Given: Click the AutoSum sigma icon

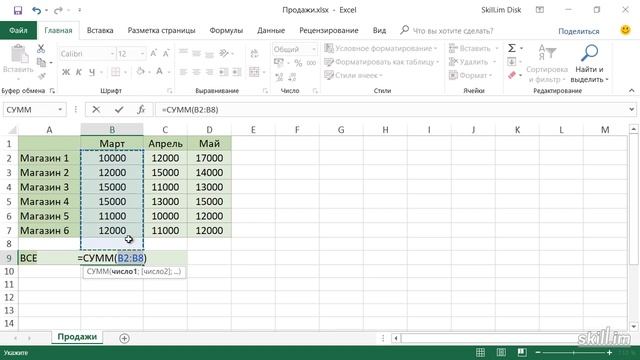Looking at the screenshot, I should 512,49.
